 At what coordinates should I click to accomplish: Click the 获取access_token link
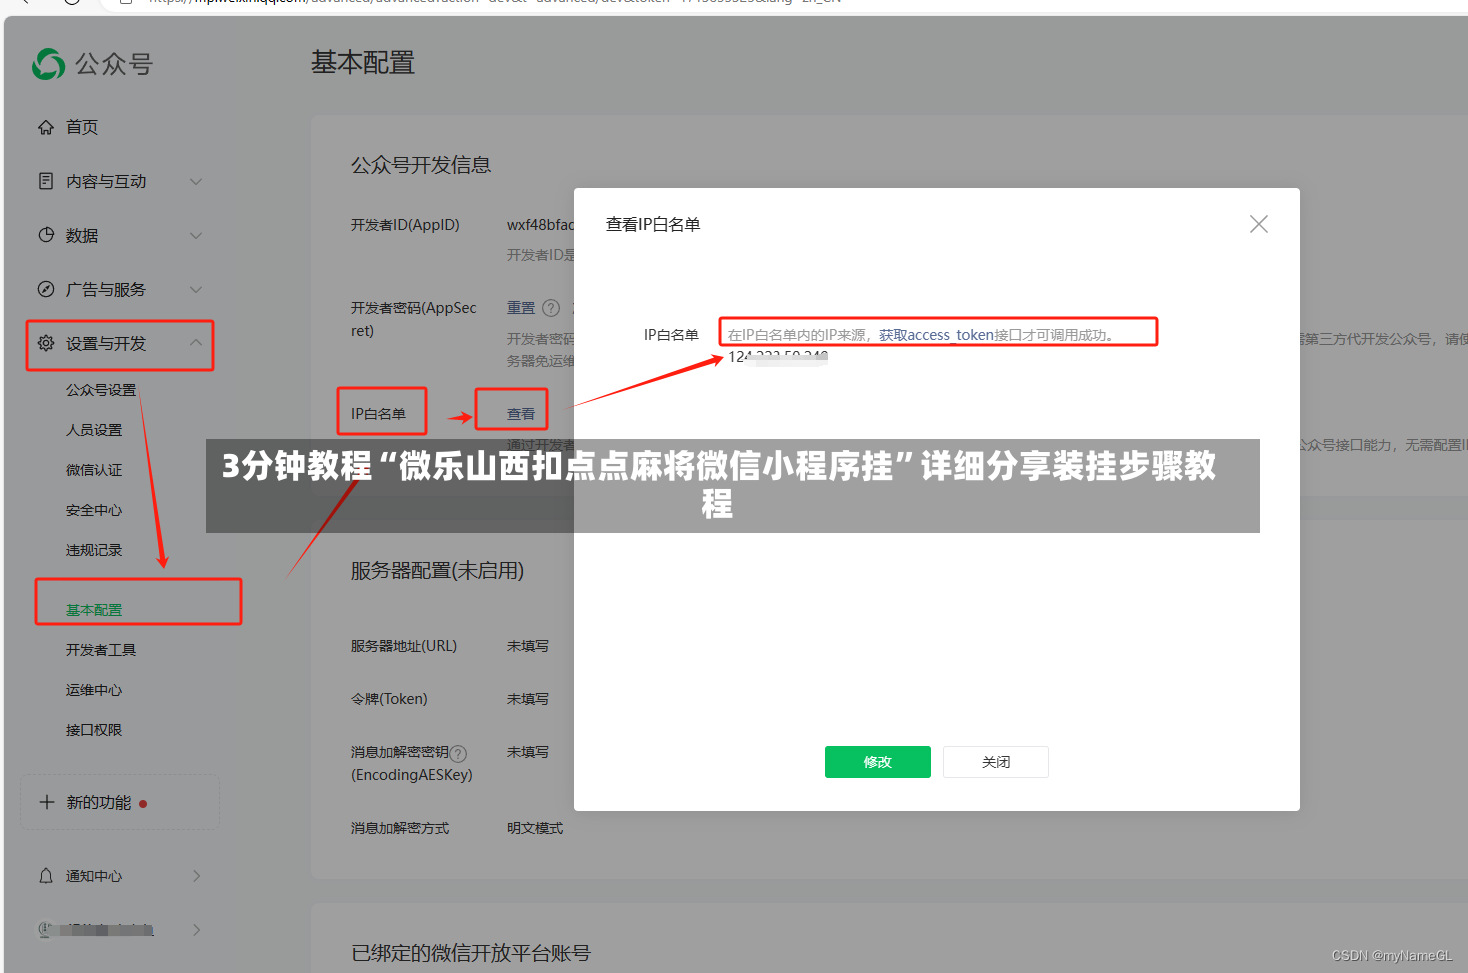(936, 335)
